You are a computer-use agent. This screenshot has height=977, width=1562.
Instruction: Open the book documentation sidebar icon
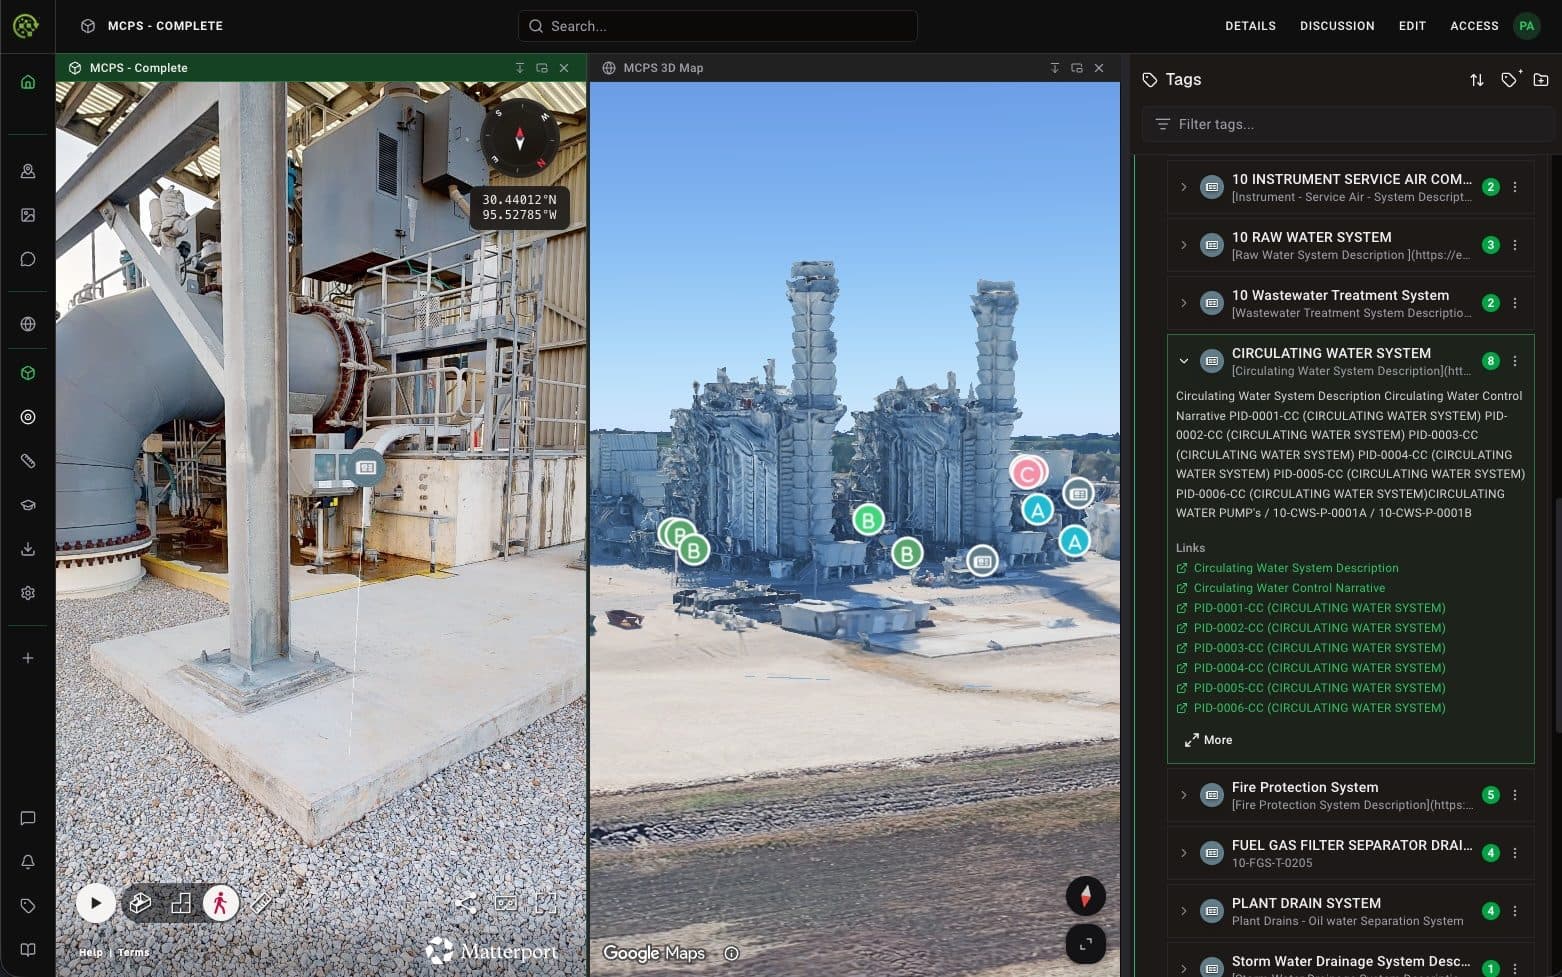tap(28, 950)
